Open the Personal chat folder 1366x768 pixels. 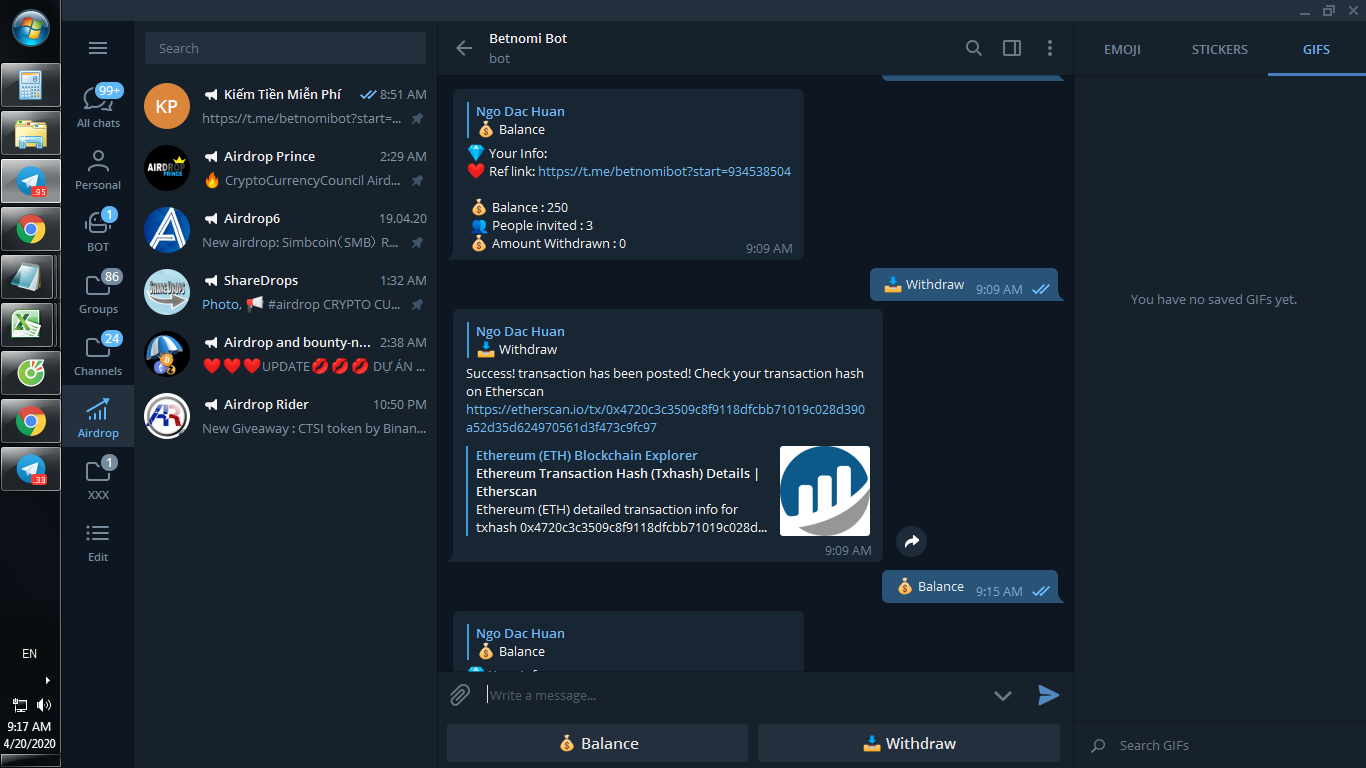tap(98, 169)
